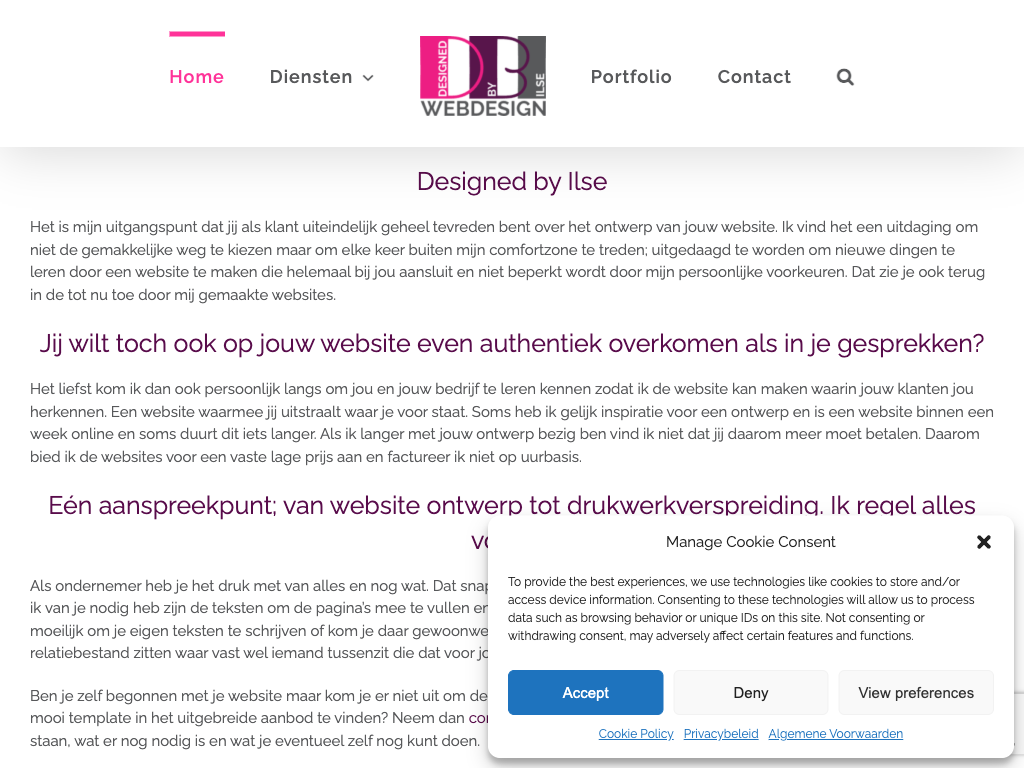Click the cookie consent description text
This screenshot has height=768, width=1024.
coord(740,608)
